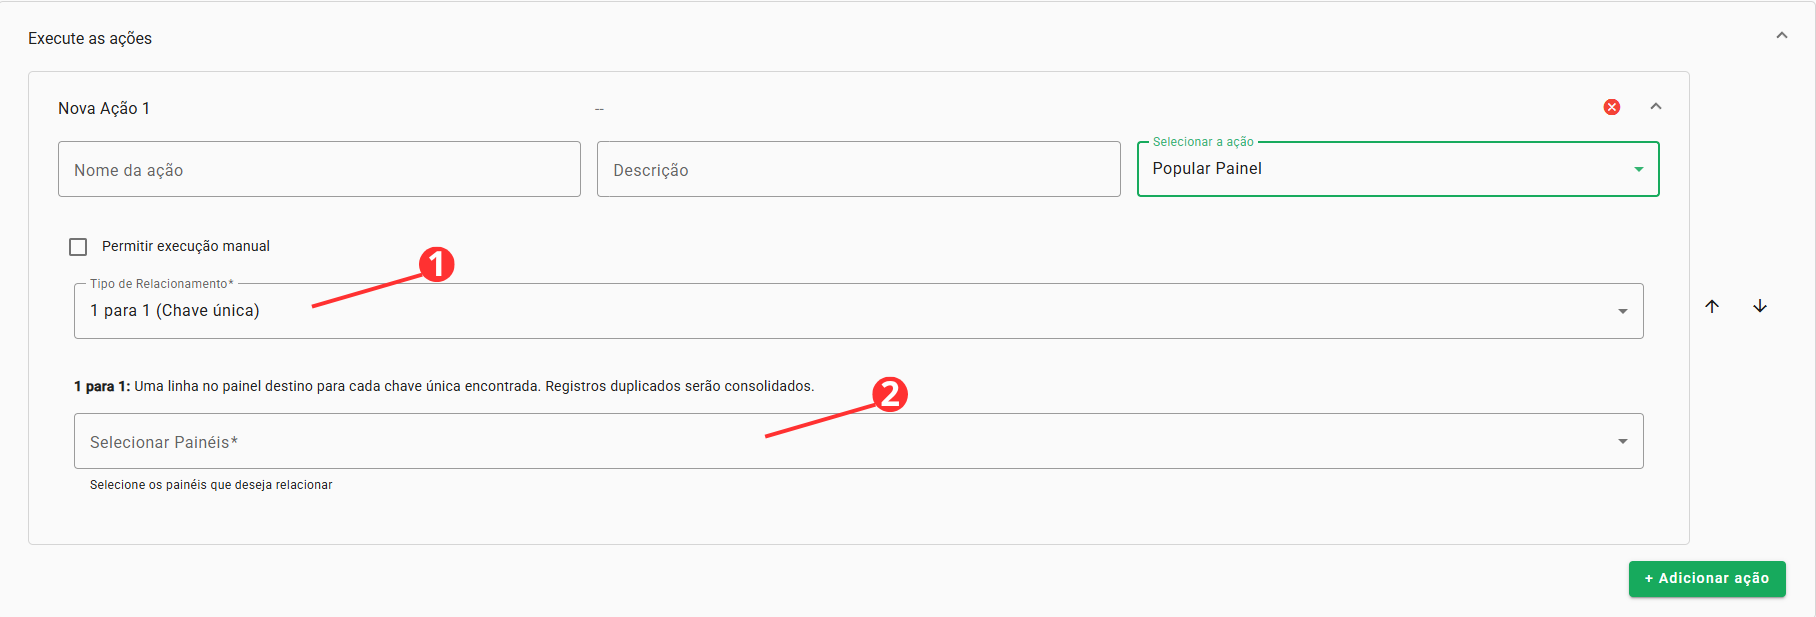Click the Selecionar Painéis field

858,441
